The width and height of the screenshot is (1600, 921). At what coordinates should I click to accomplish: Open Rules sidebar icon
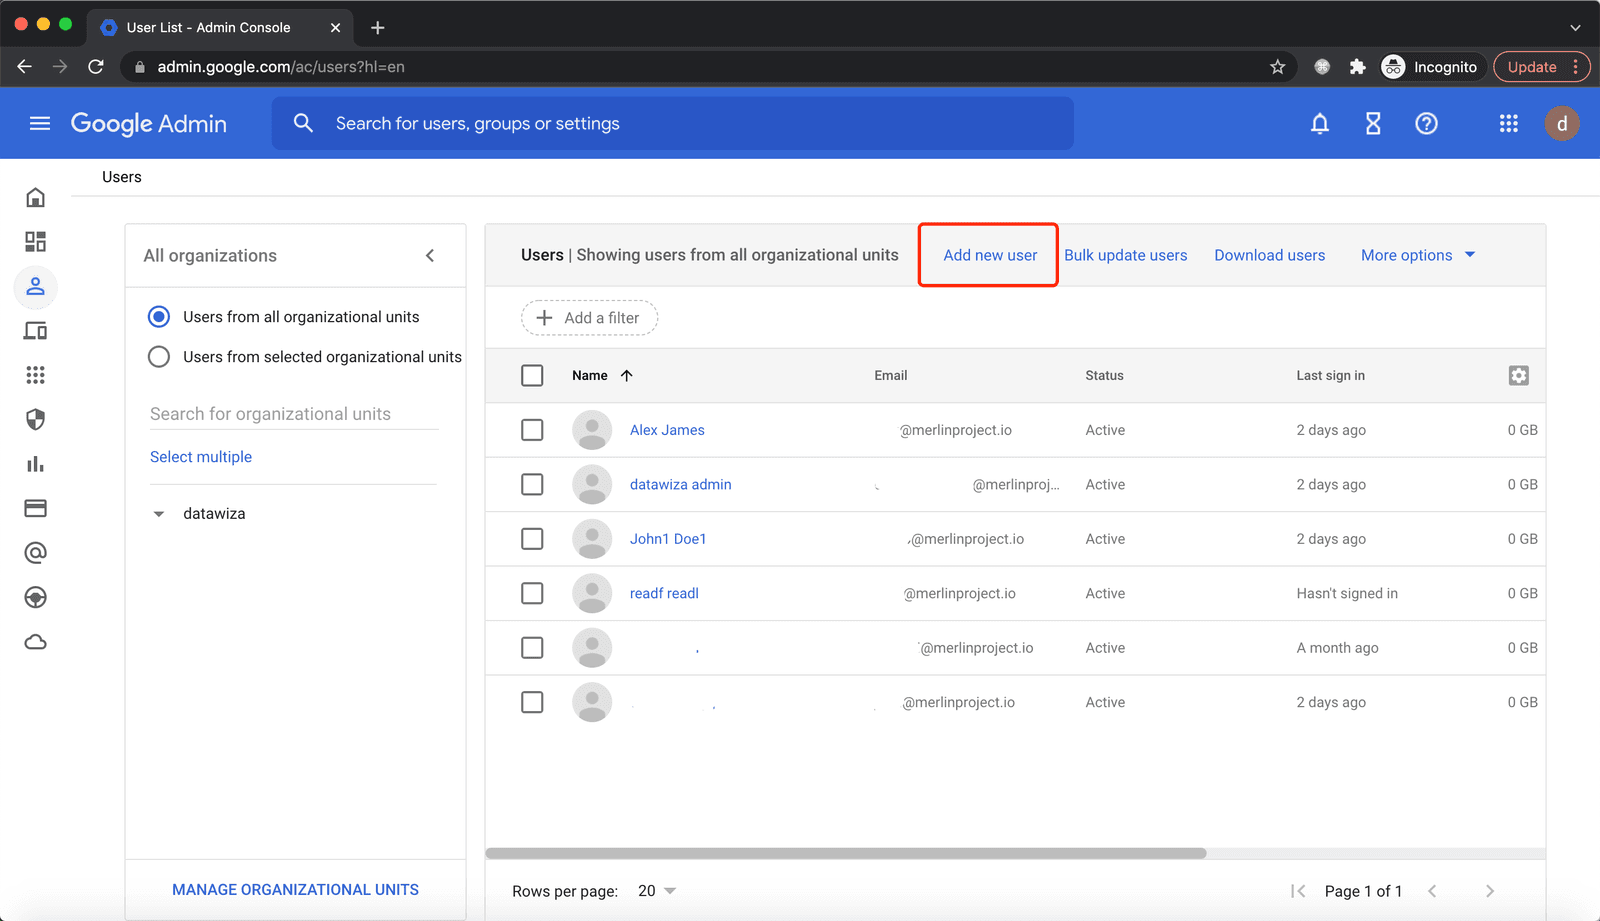[36, 597]
